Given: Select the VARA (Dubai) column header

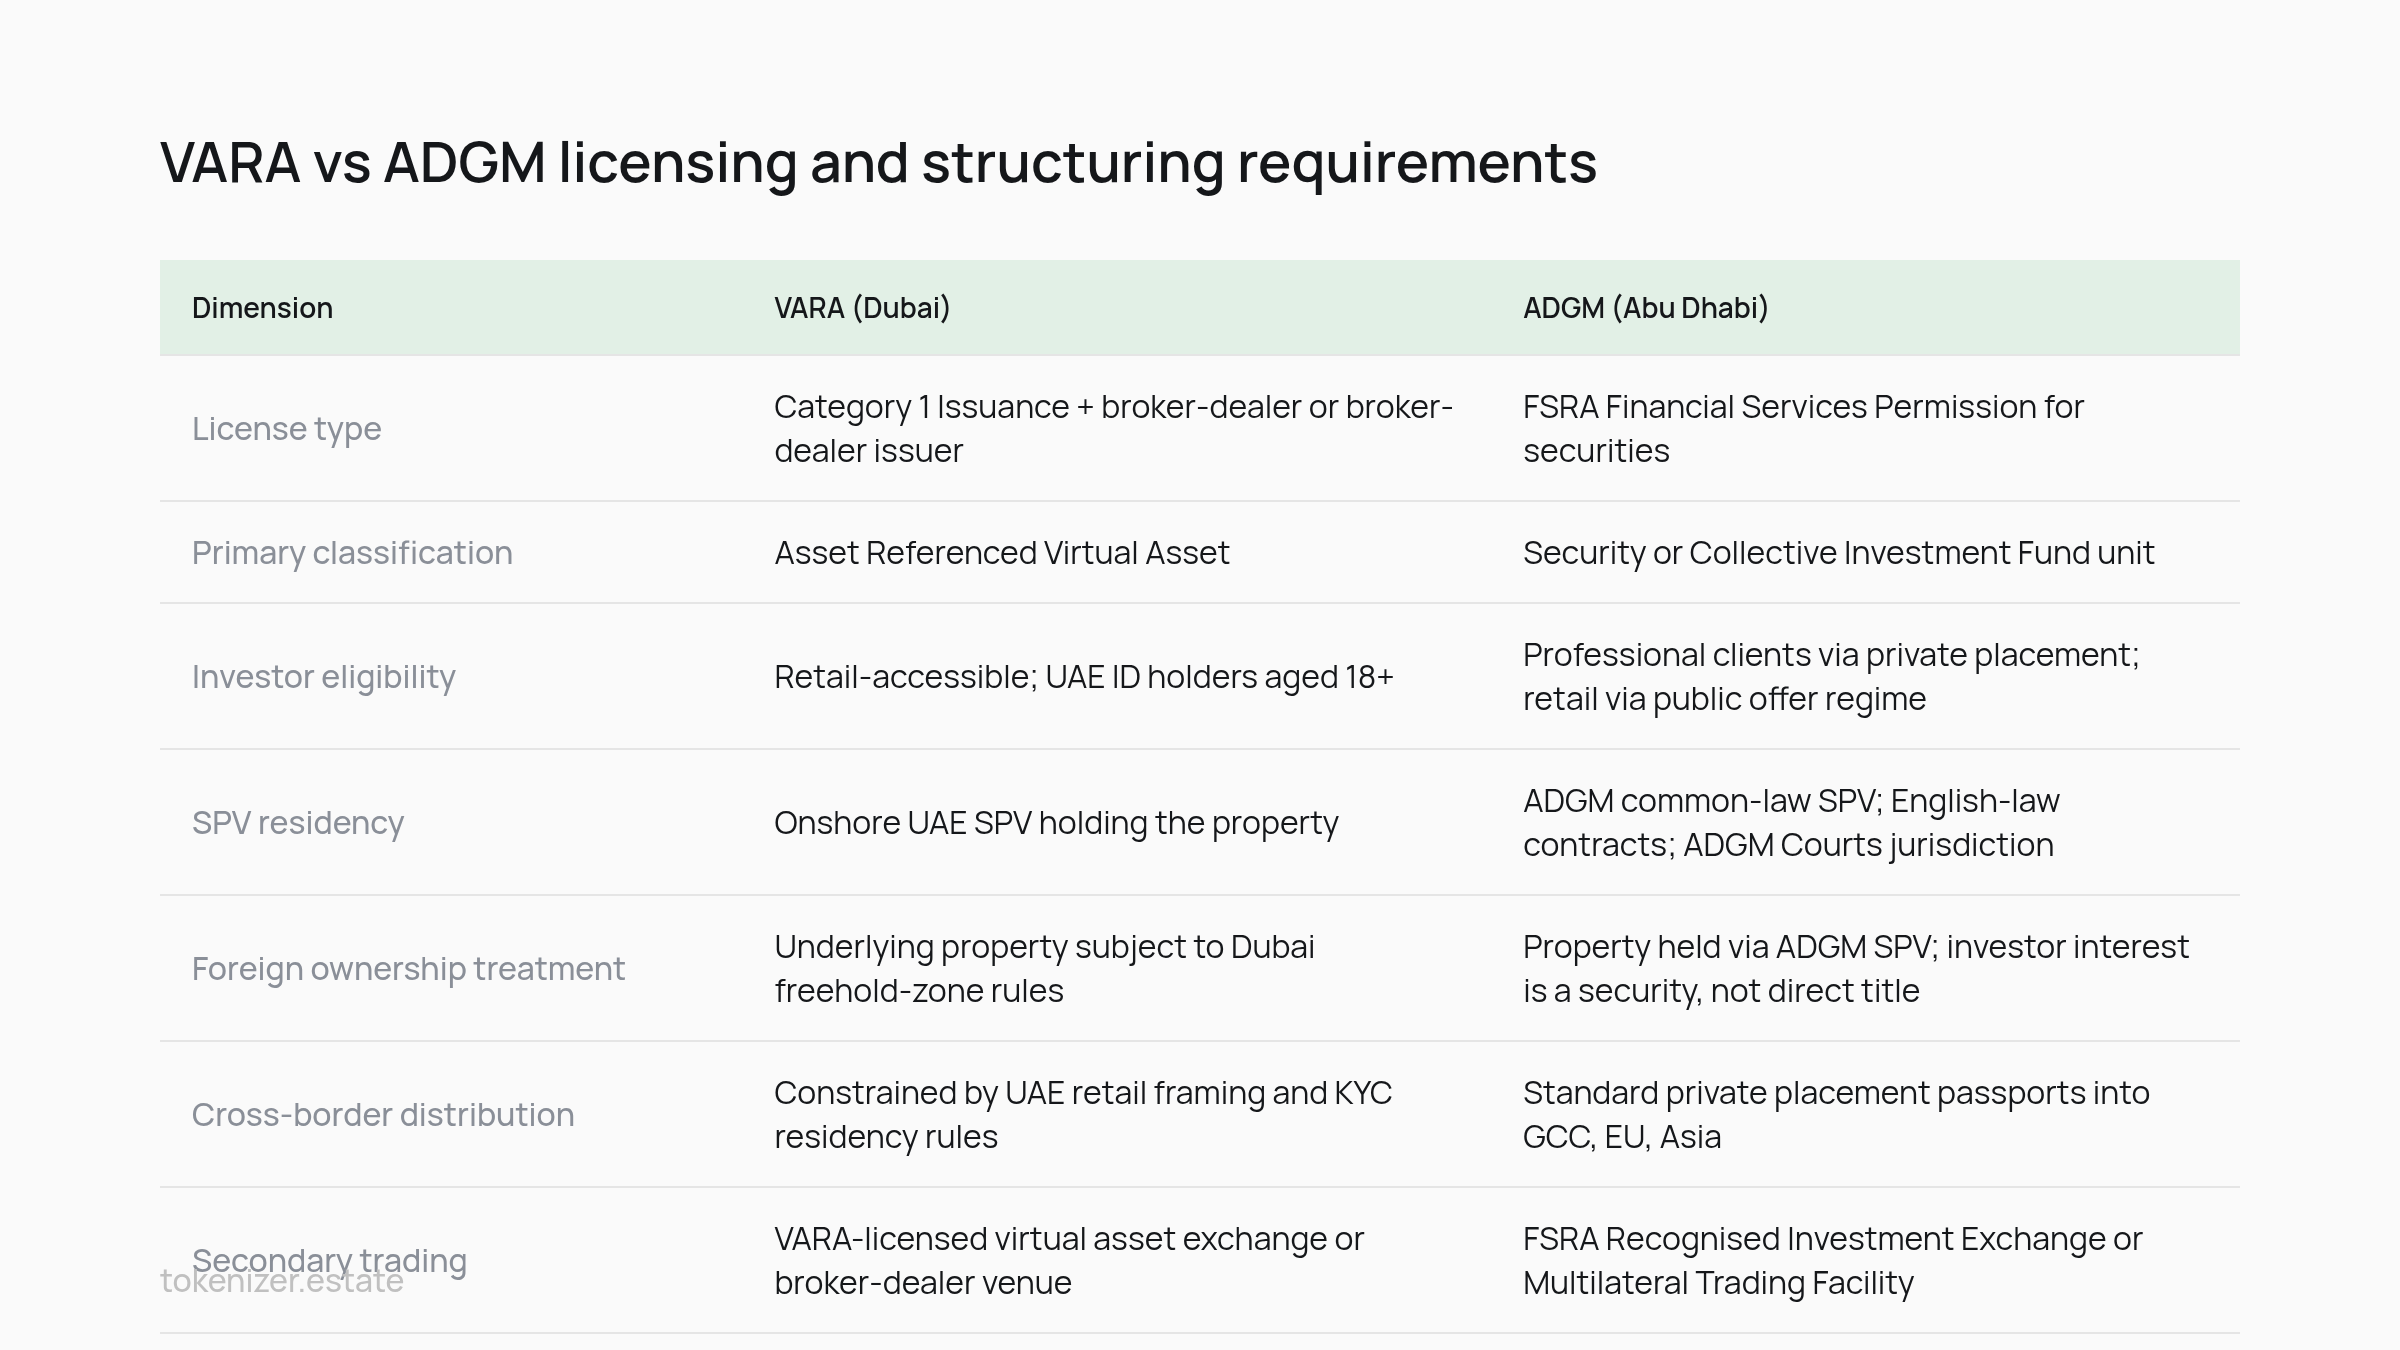Looking at the screenshot, I should (x=862, y=308).
